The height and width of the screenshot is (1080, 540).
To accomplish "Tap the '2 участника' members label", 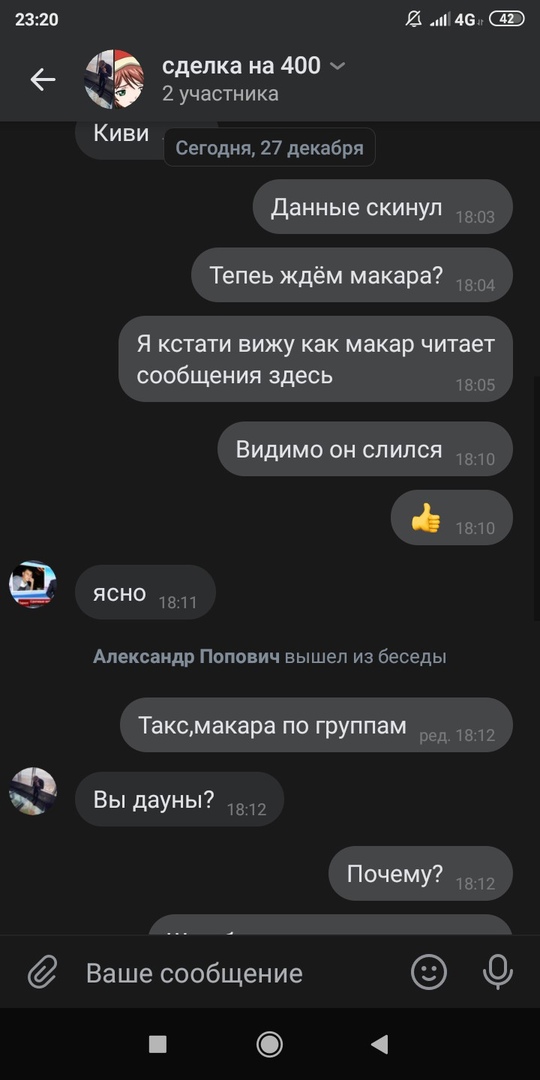I will click(x=220, y=94).
